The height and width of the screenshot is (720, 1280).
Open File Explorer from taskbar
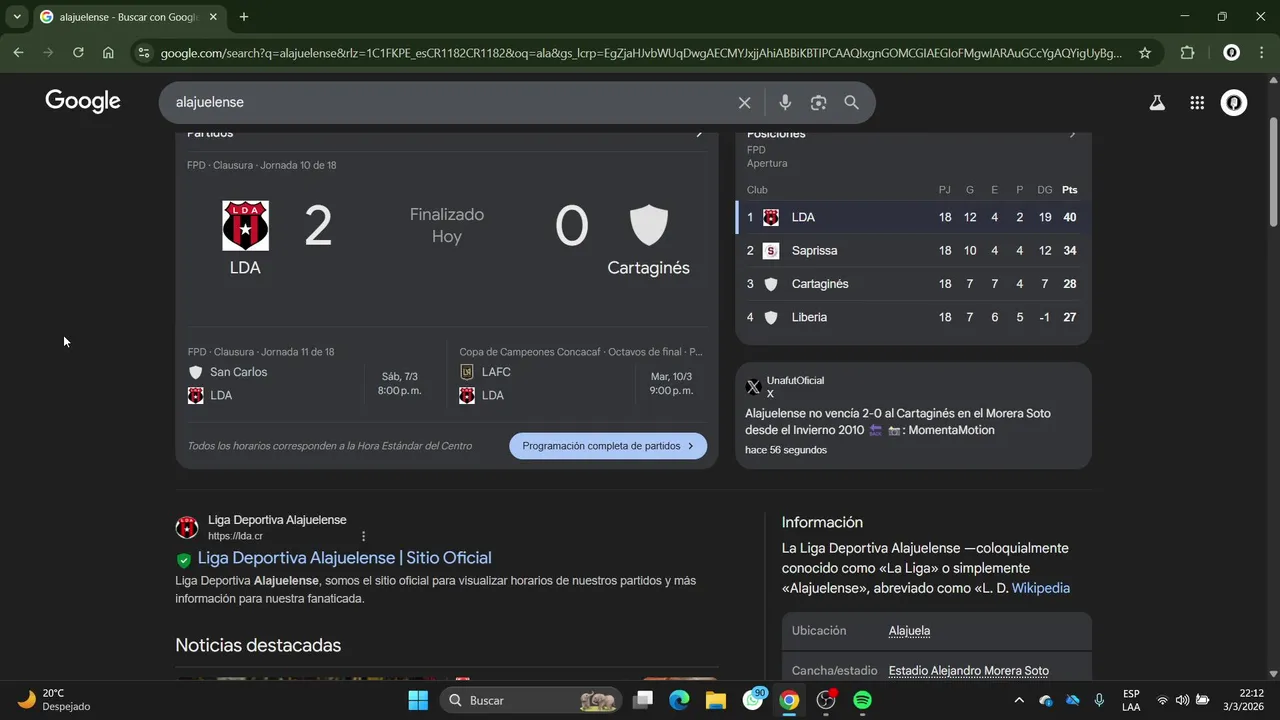(x=716, y=700)
